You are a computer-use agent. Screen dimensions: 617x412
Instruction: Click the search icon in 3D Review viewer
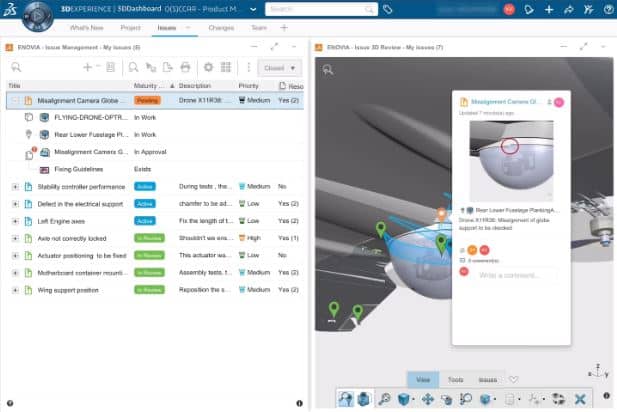(x=328, y=70)
